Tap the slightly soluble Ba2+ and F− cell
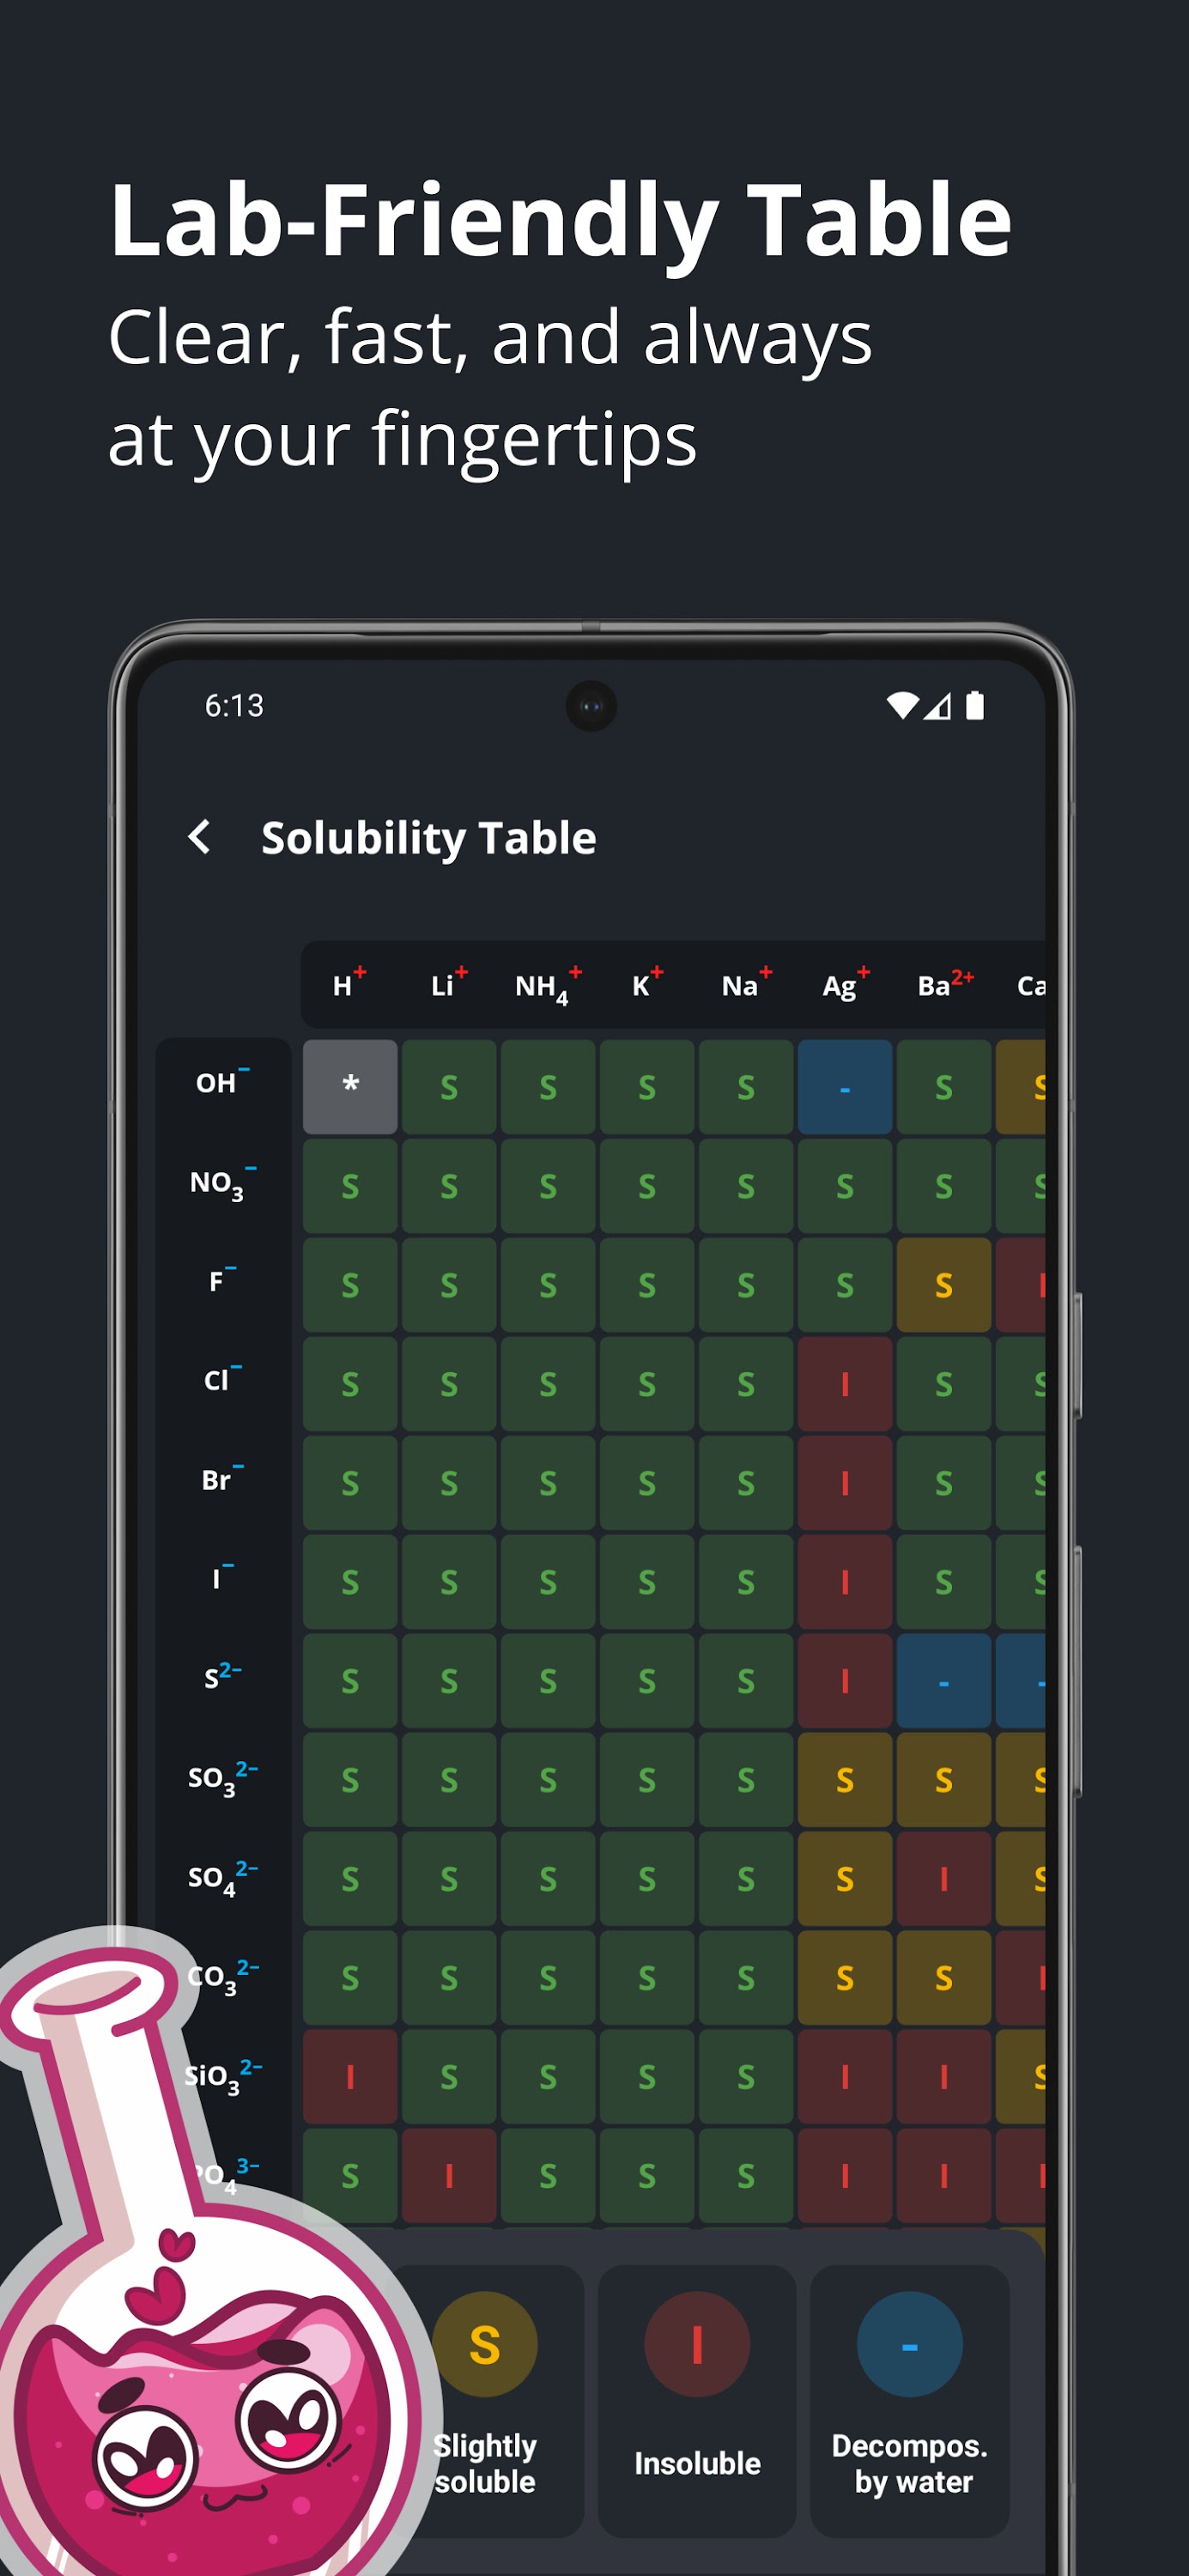The height and width of the screenshot is (2576, 1189). coord(943,1285)
